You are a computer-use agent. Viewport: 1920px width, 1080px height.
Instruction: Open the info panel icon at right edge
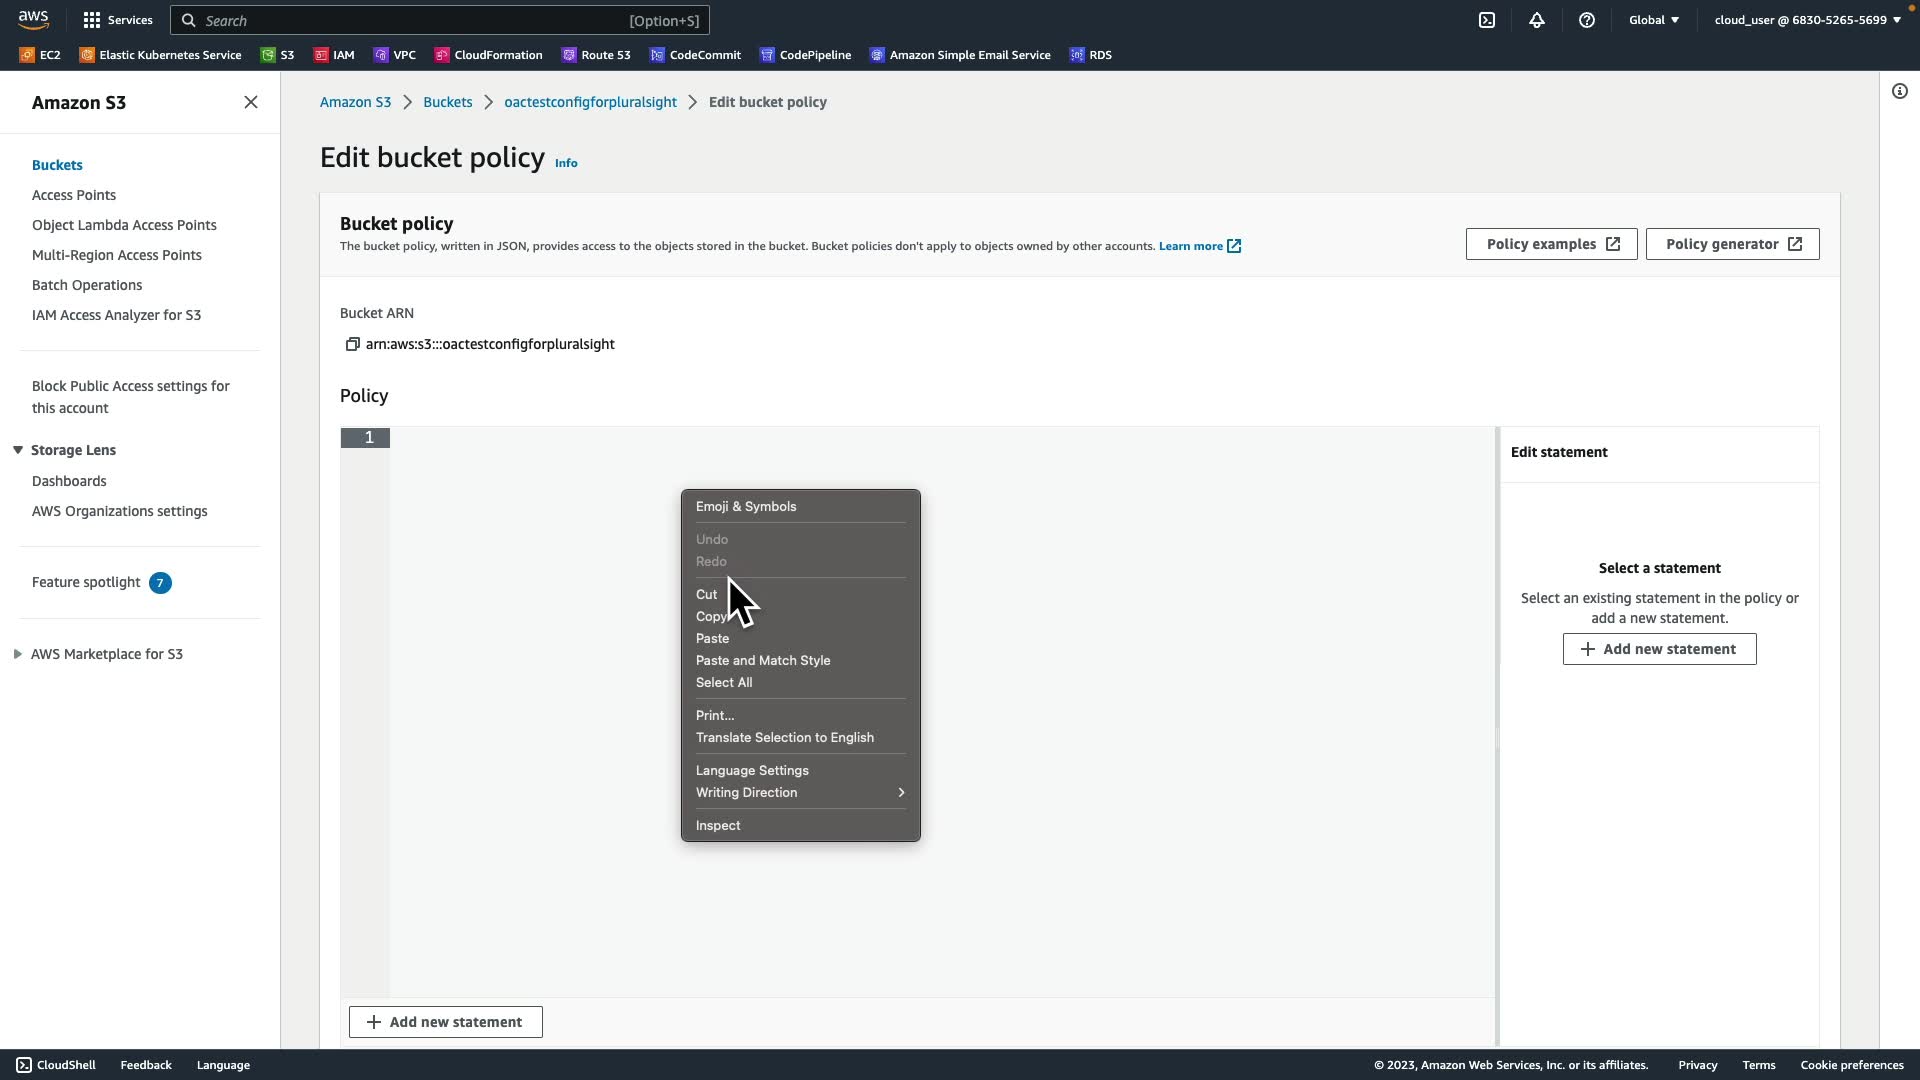point(1900,91)
